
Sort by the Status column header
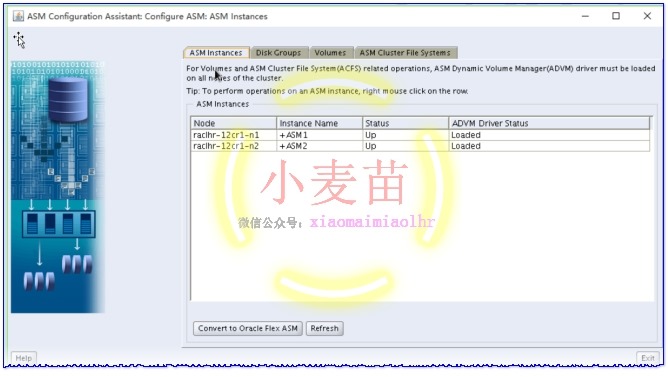coord(406,123)
